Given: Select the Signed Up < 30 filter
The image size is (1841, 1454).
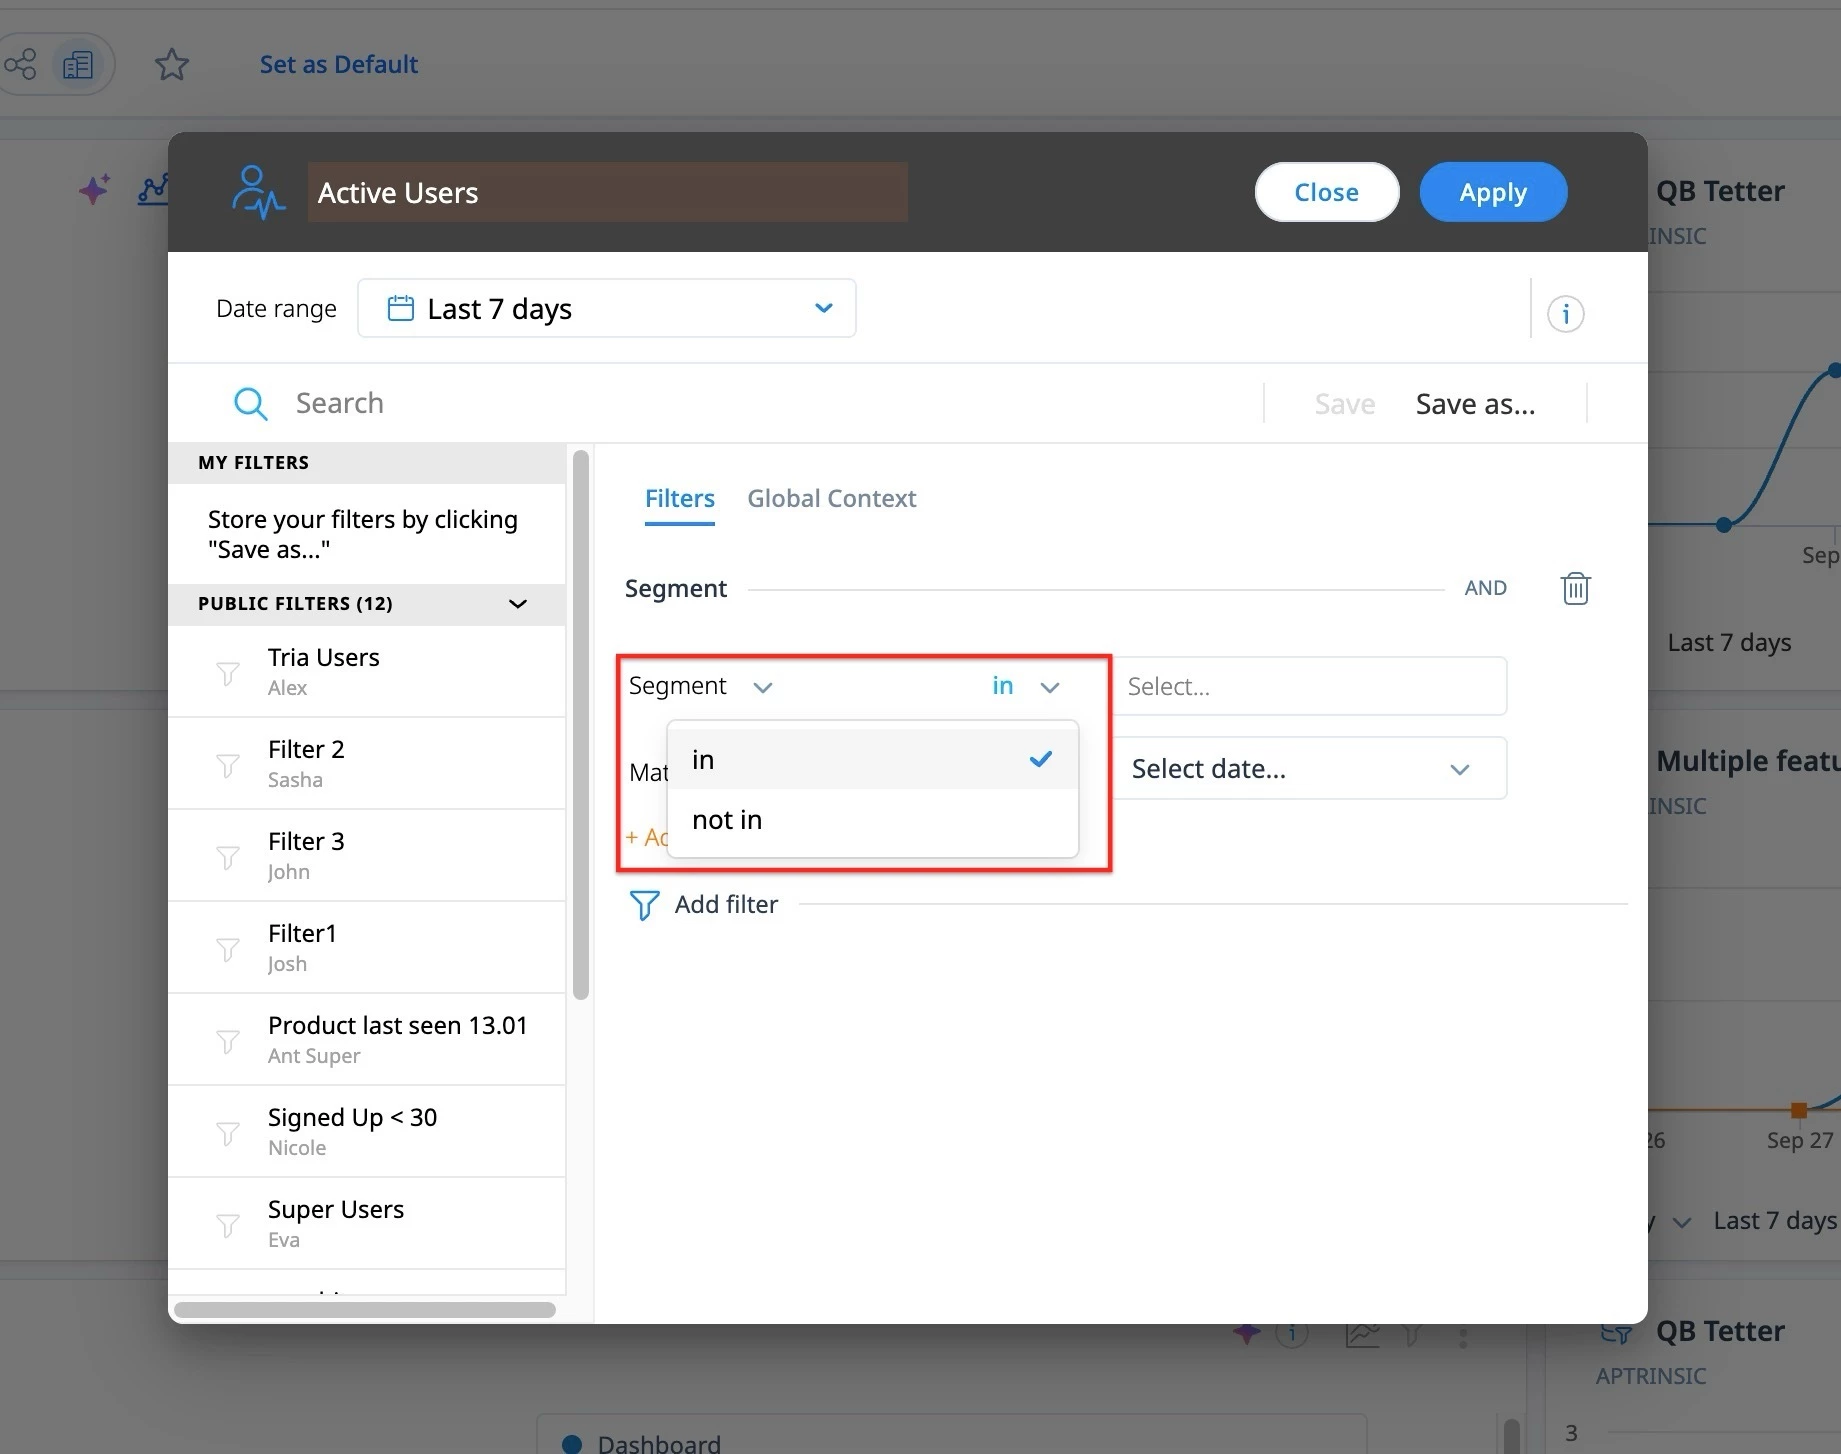Looking at the screenshot, I should [x=366, y=1131].
